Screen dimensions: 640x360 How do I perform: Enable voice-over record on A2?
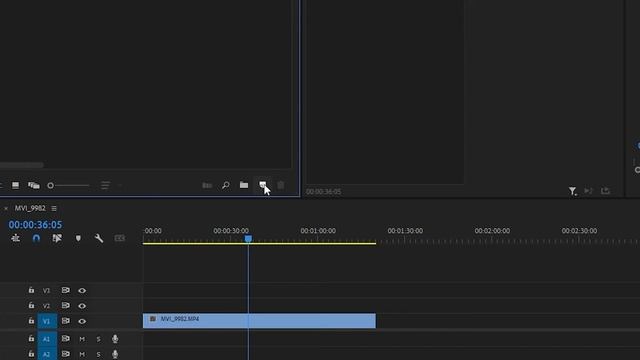coord(115,354)
